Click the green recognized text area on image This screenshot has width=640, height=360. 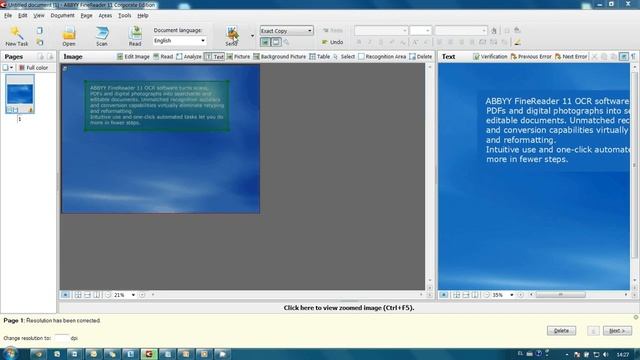click(157, 106)
